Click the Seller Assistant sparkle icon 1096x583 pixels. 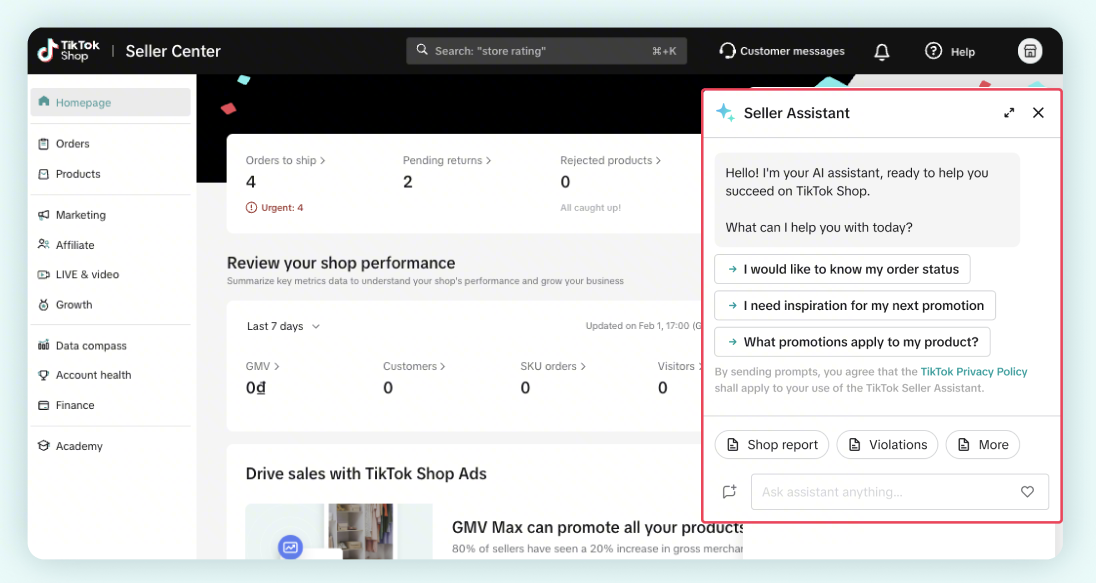725,112
